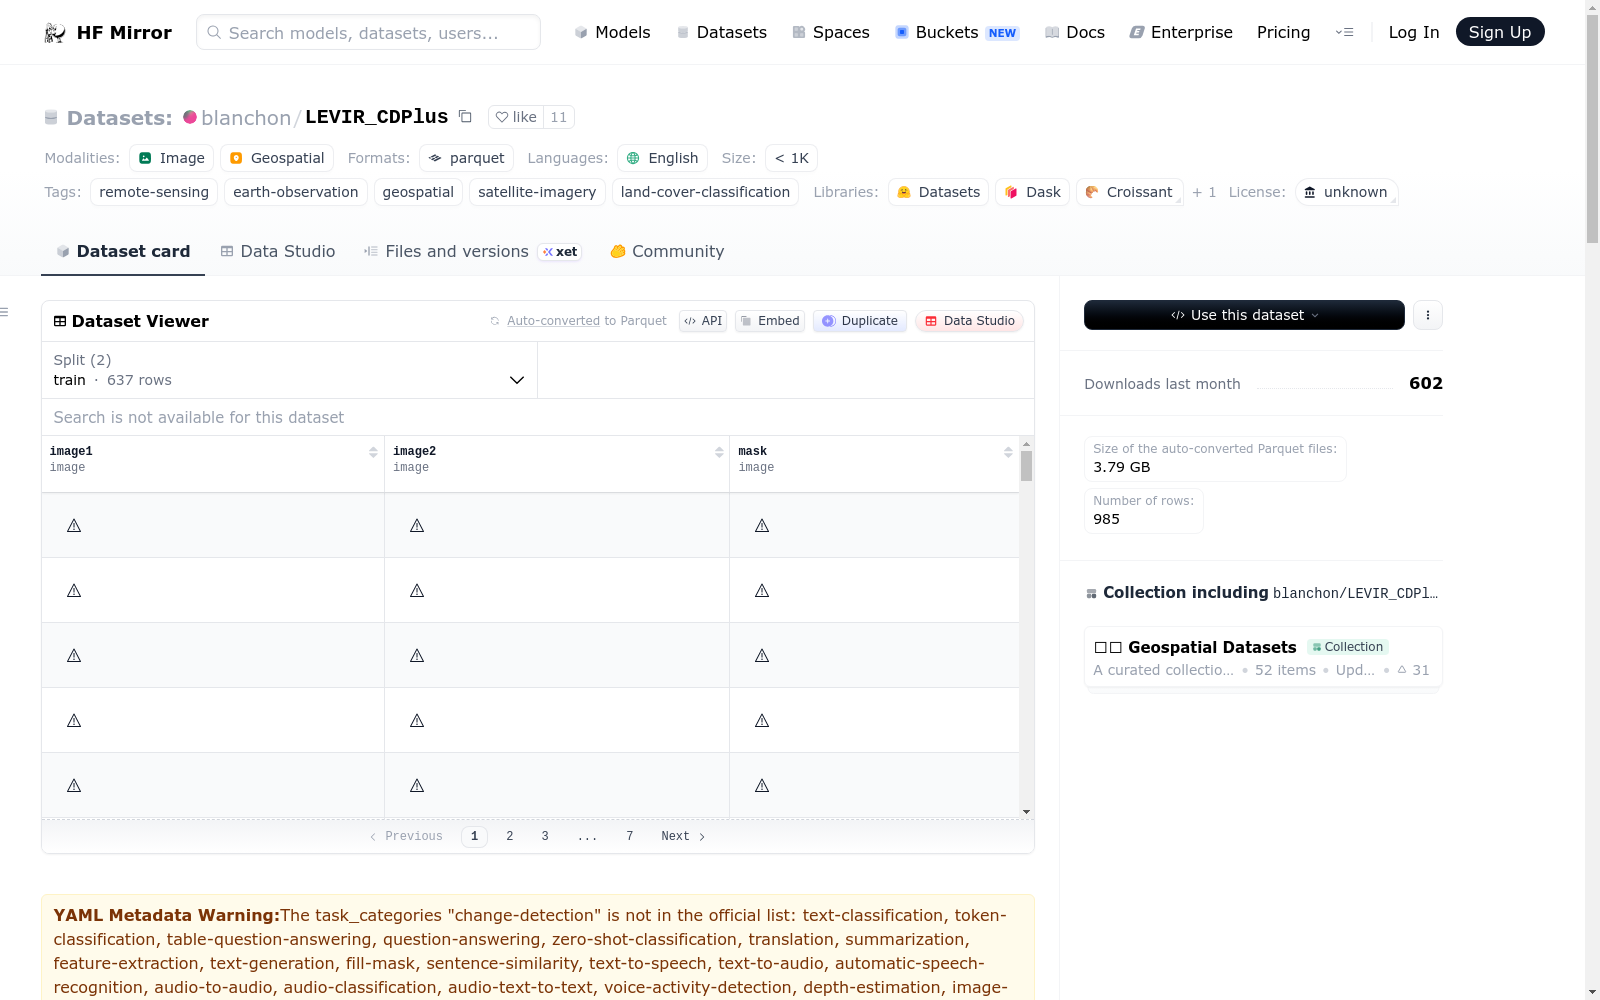The height and width of the screenshot is (1000, 1600).
Task: Click Next page in pagination
Action: point(683,836)
